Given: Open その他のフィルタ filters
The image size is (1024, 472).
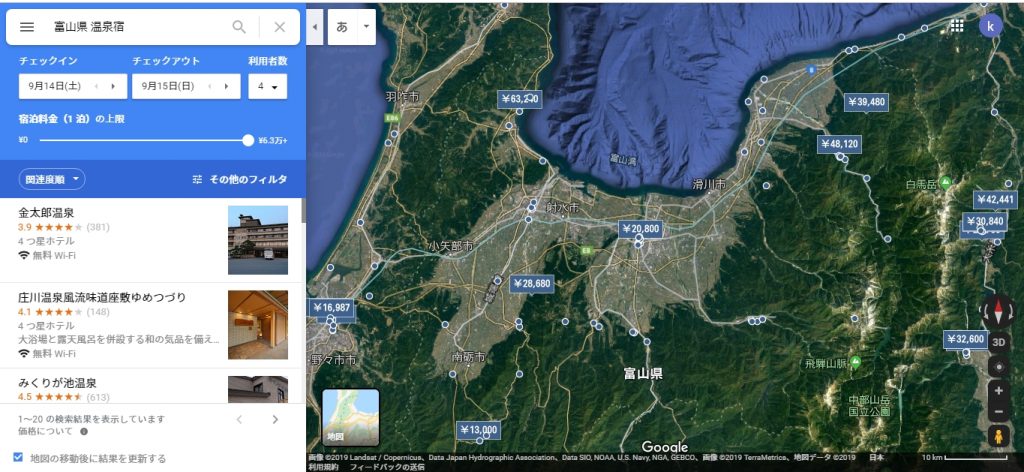Looking at the screenshot, I should coord(240,180).
